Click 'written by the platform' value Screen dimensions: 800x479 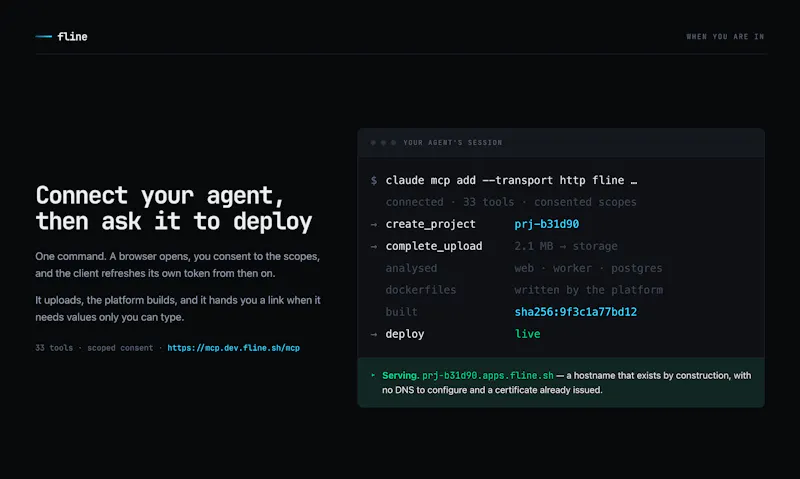(x=589, y=290)
